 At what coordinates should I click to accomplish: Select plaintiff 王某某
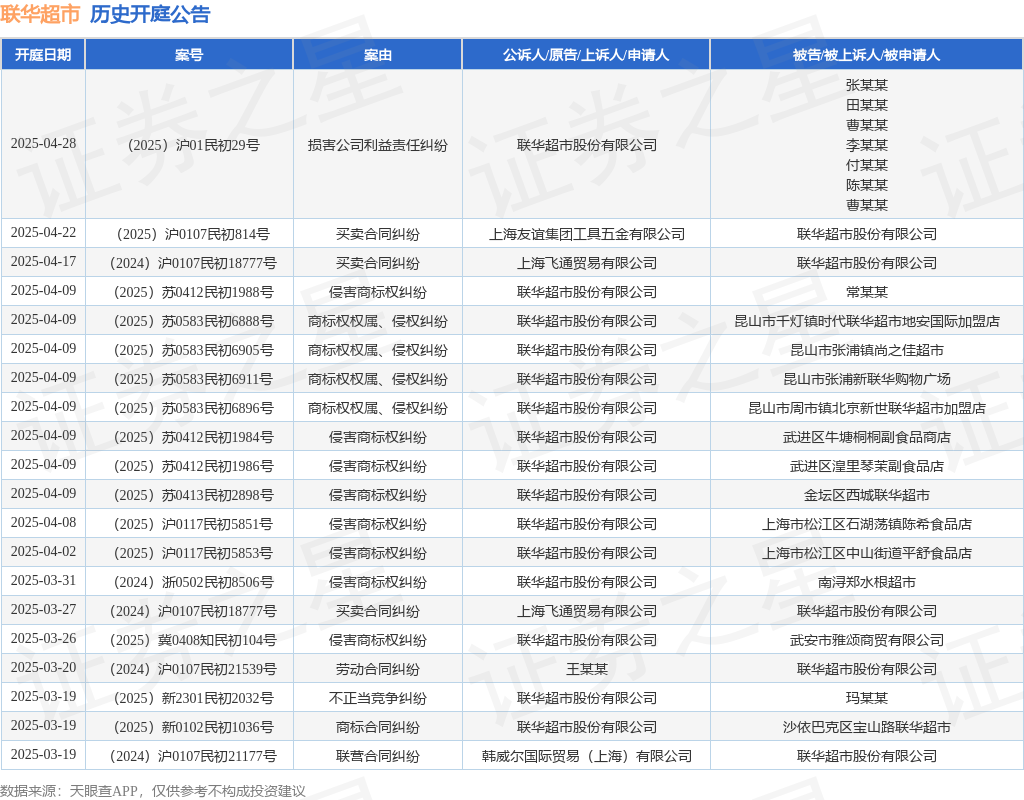click(586, 669)
